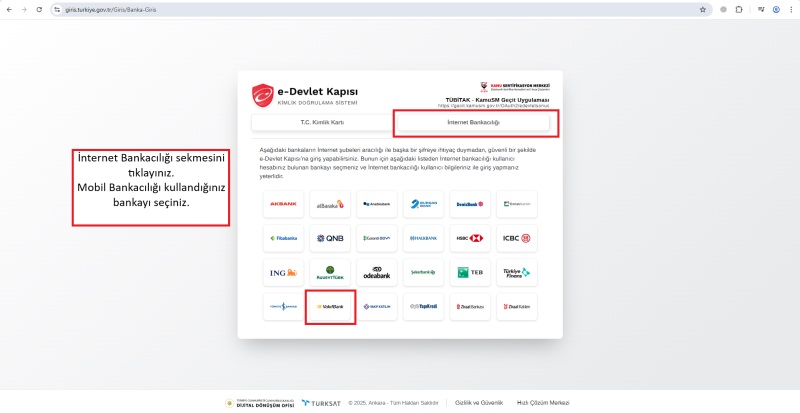
Task: Click the e-Devlet Kapısı logo
Action: (305, 96)
